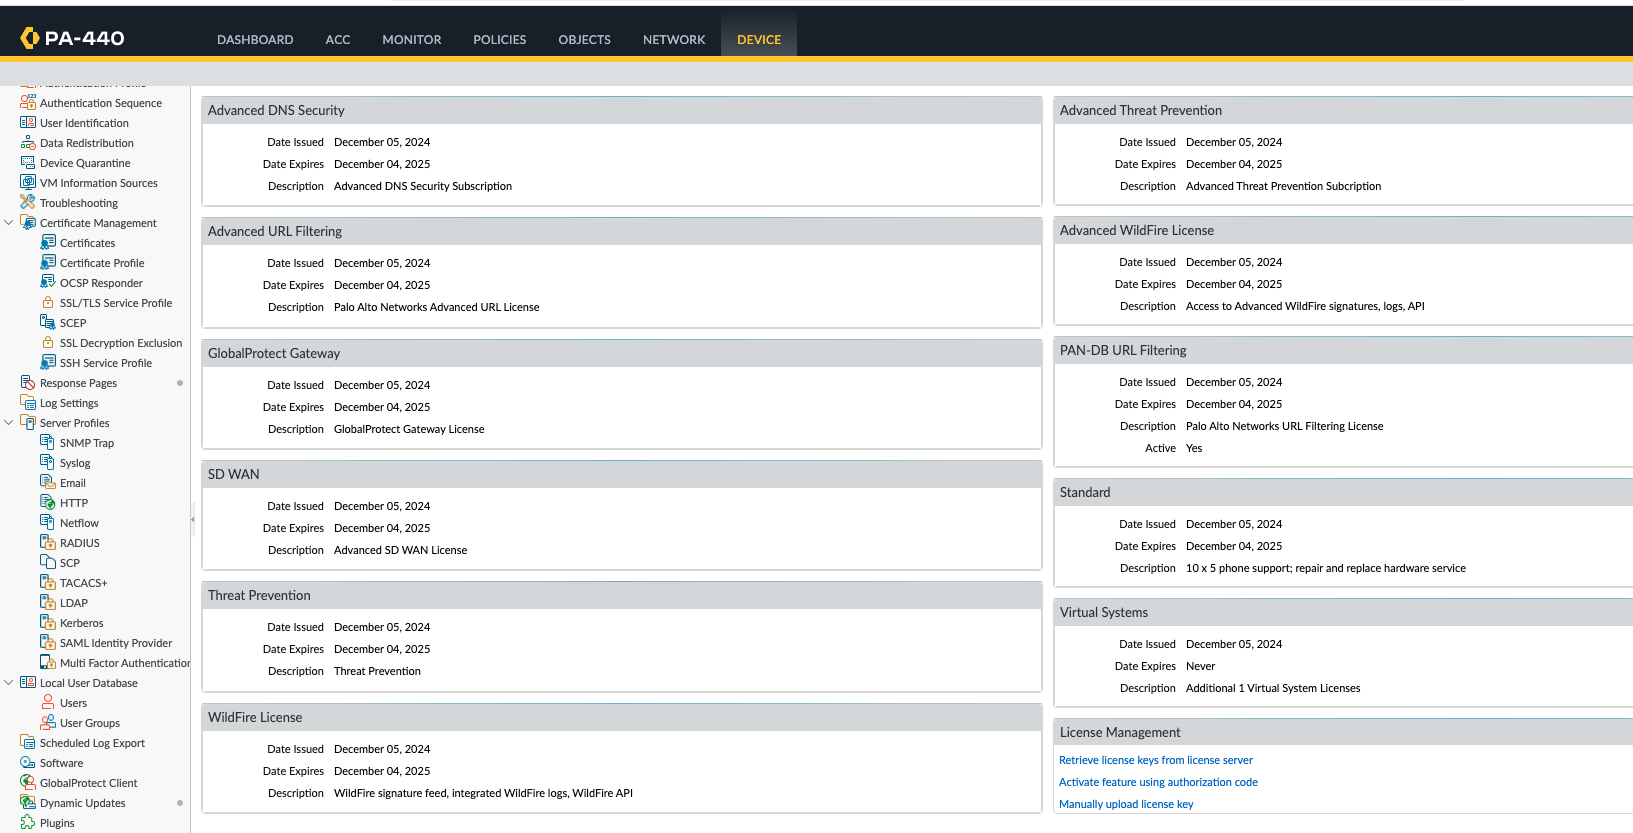This screenshot has height=833, width=1633.
Task: Select User Groups in sidebar
Action: [90, 723]
